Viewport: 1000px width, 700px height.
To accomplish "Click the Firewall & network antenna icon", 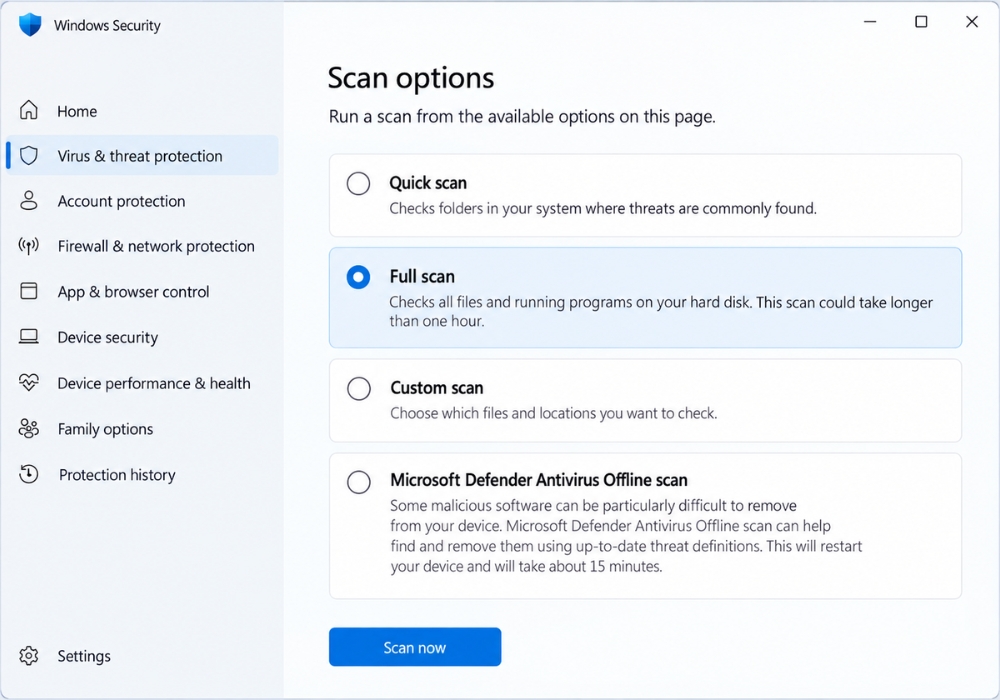I will (29, 245).
